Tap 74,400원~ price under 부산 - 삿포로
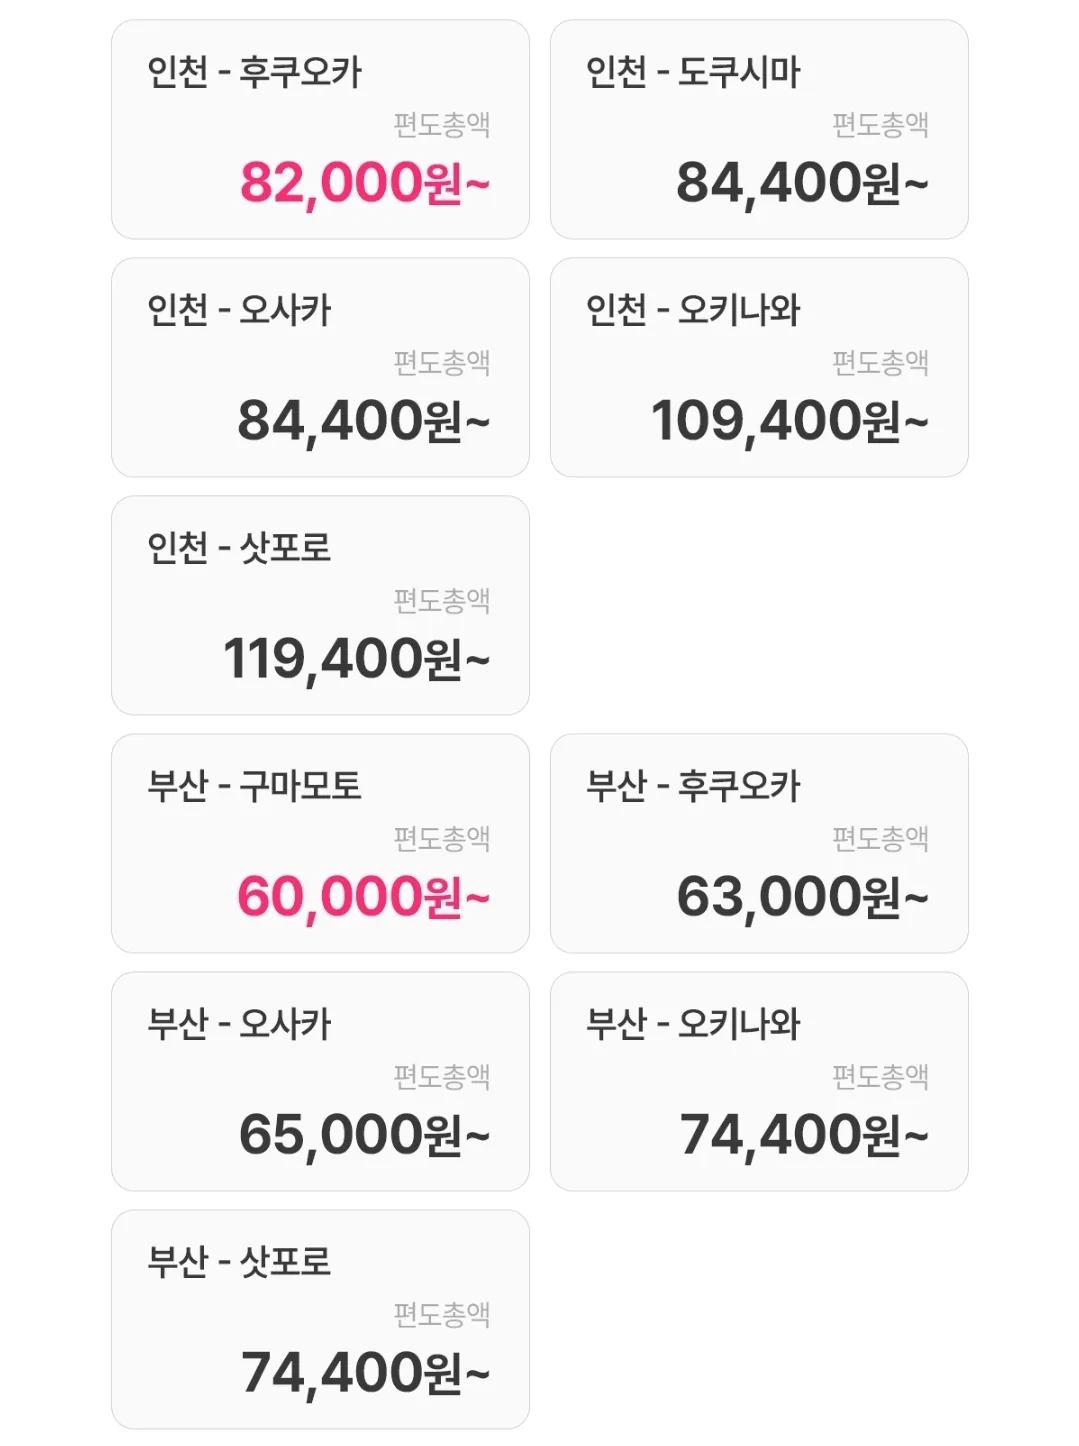Image resolution: width=1079 pixels, height=1446 pixels. point(366,1373)
